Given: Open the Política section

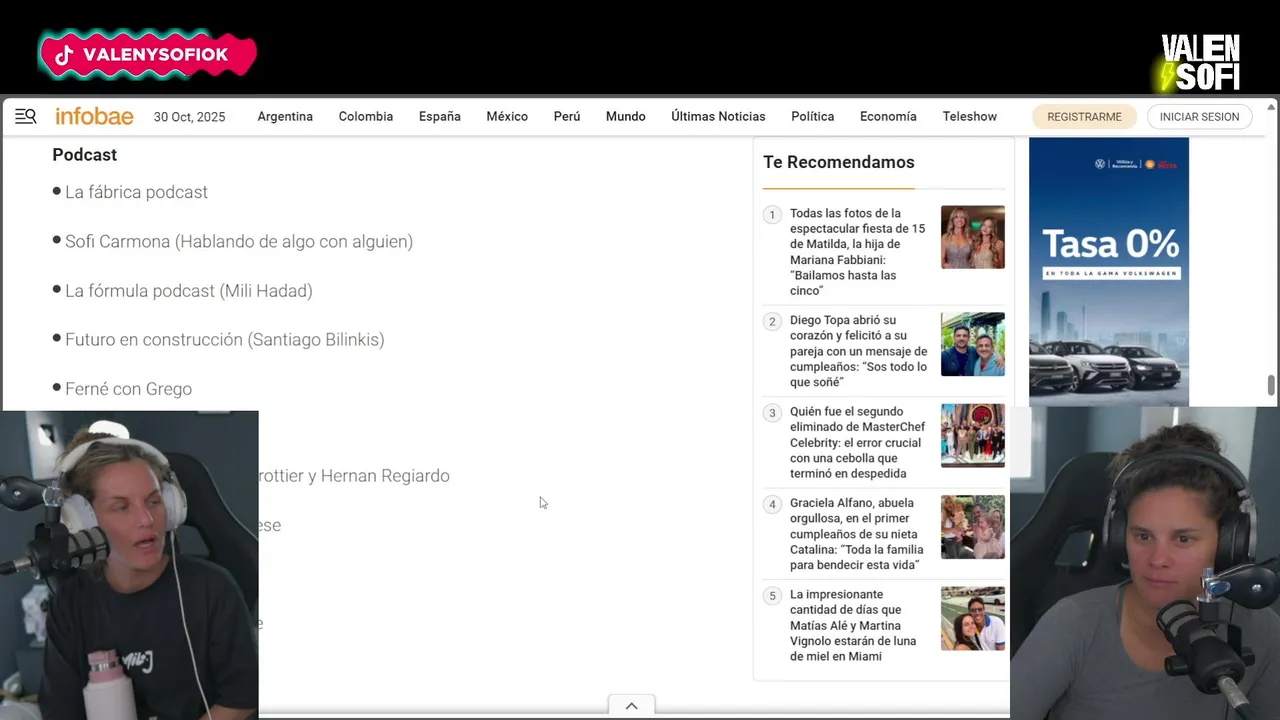Looking at the screenshot, I should (812, 117).
